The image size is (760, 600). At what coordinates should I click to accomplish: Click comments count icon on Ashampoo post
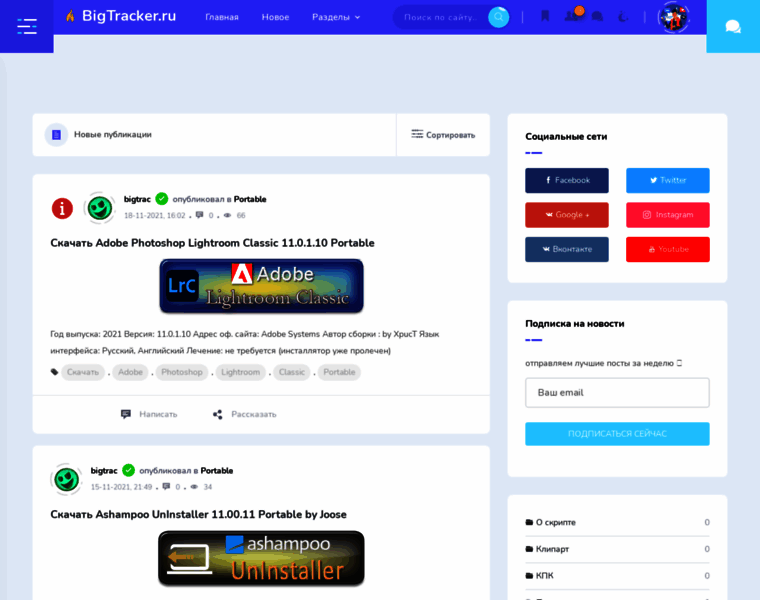click(x=166, y=487)
